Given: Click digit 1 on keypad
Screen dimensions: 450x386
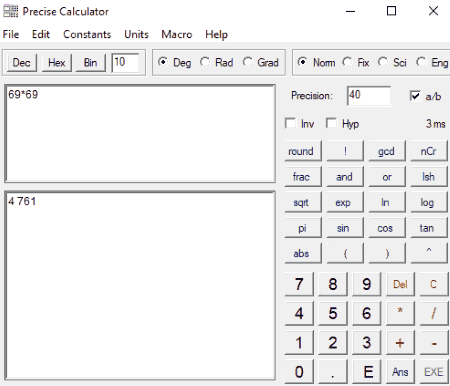Looking at the screenshot, I should point(299,343).
